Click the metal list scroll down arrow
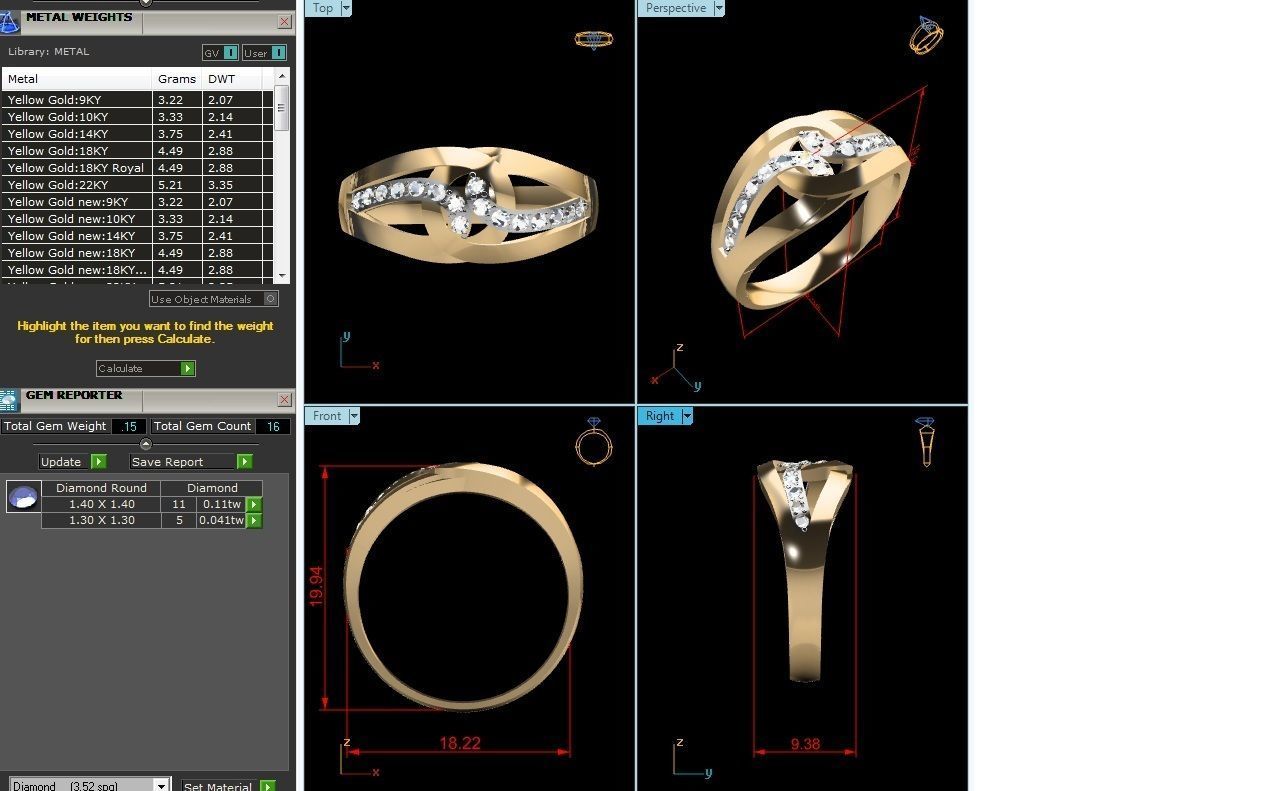1274x791 pixels. [282, 275]
